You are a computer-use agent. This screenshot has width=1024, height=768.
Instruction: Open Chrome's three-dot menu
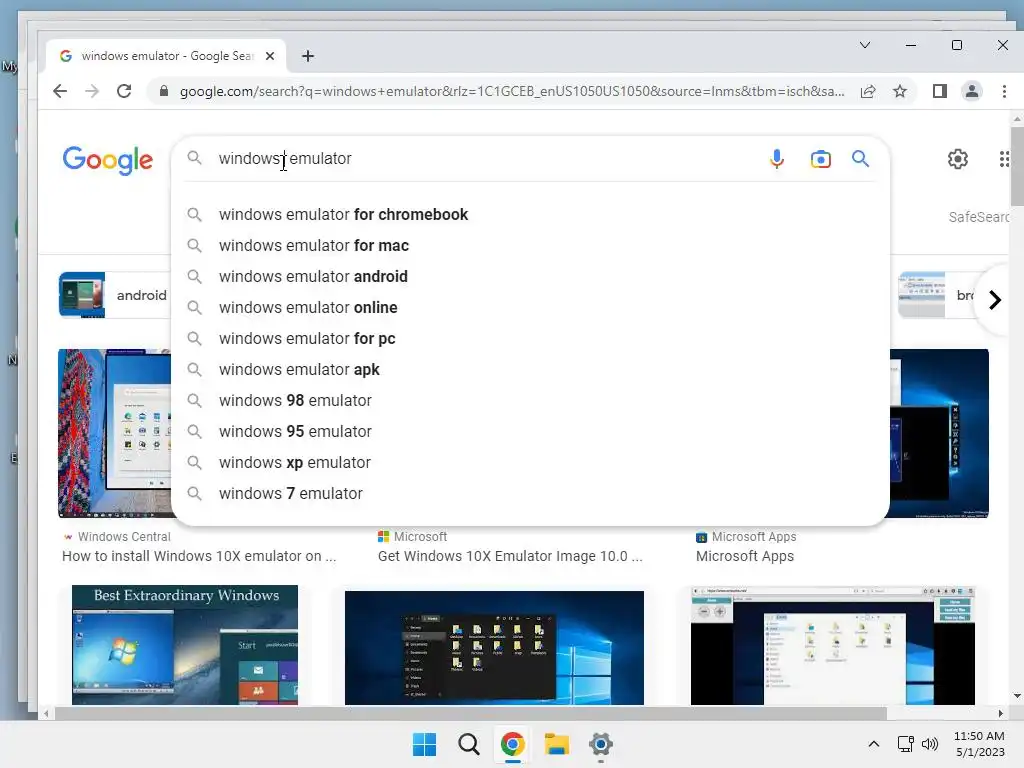(x=1004, y=91)
